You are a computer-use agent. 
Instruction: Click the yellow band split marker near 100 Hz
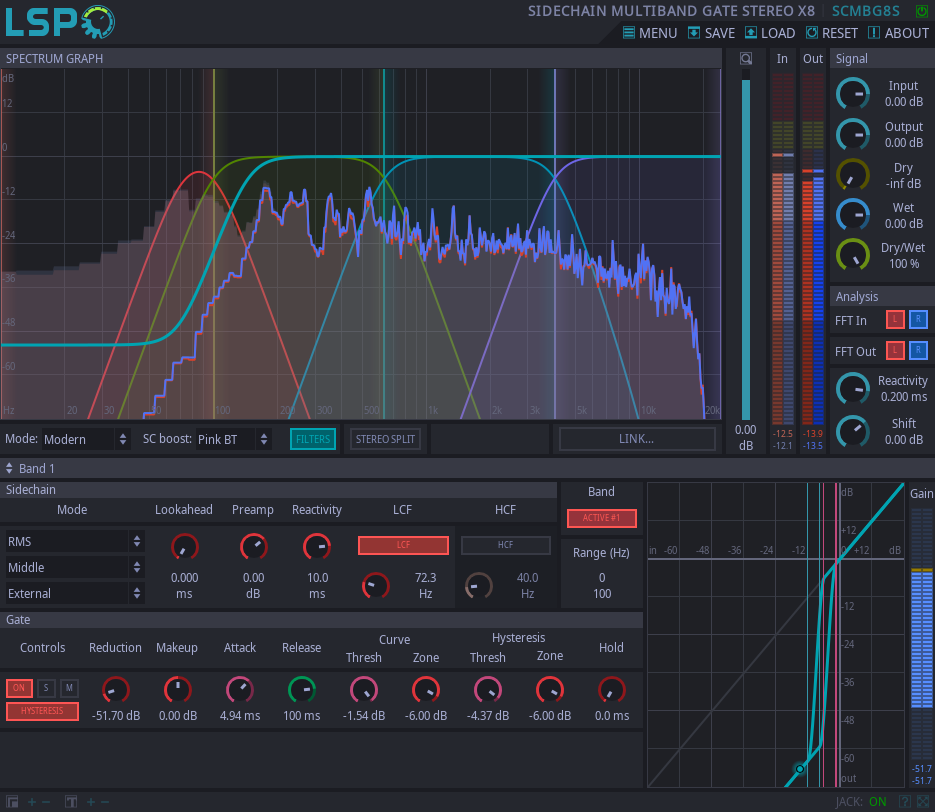(214, 243)
